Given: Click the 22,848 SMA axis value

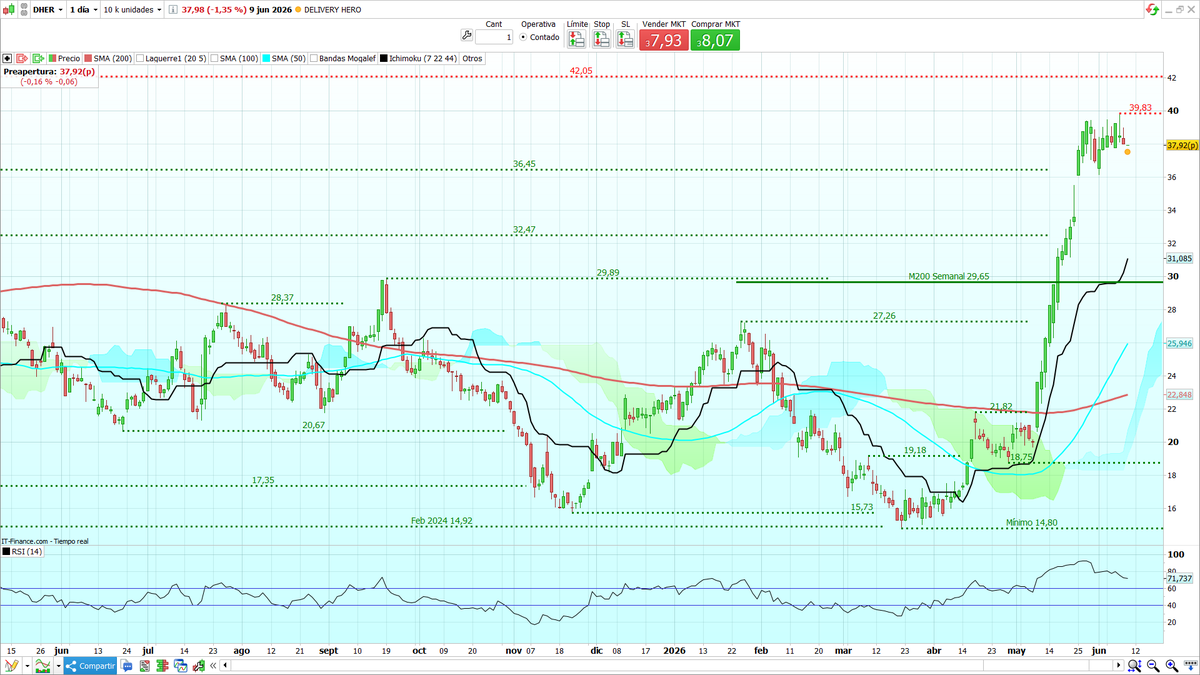Looking at the screenshot, I should pos(1180,394).
